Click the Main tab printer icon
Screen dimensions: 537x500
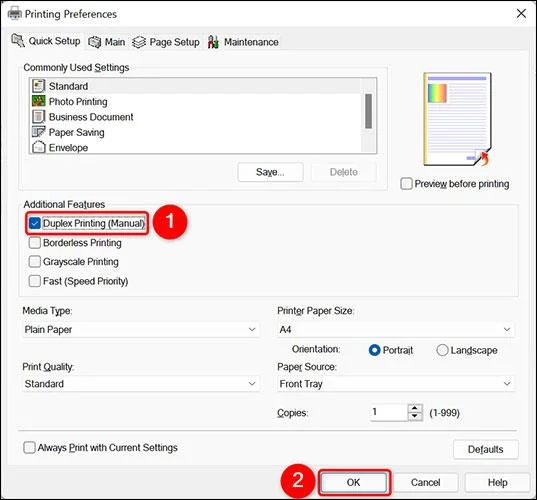(x=95, y=42)
